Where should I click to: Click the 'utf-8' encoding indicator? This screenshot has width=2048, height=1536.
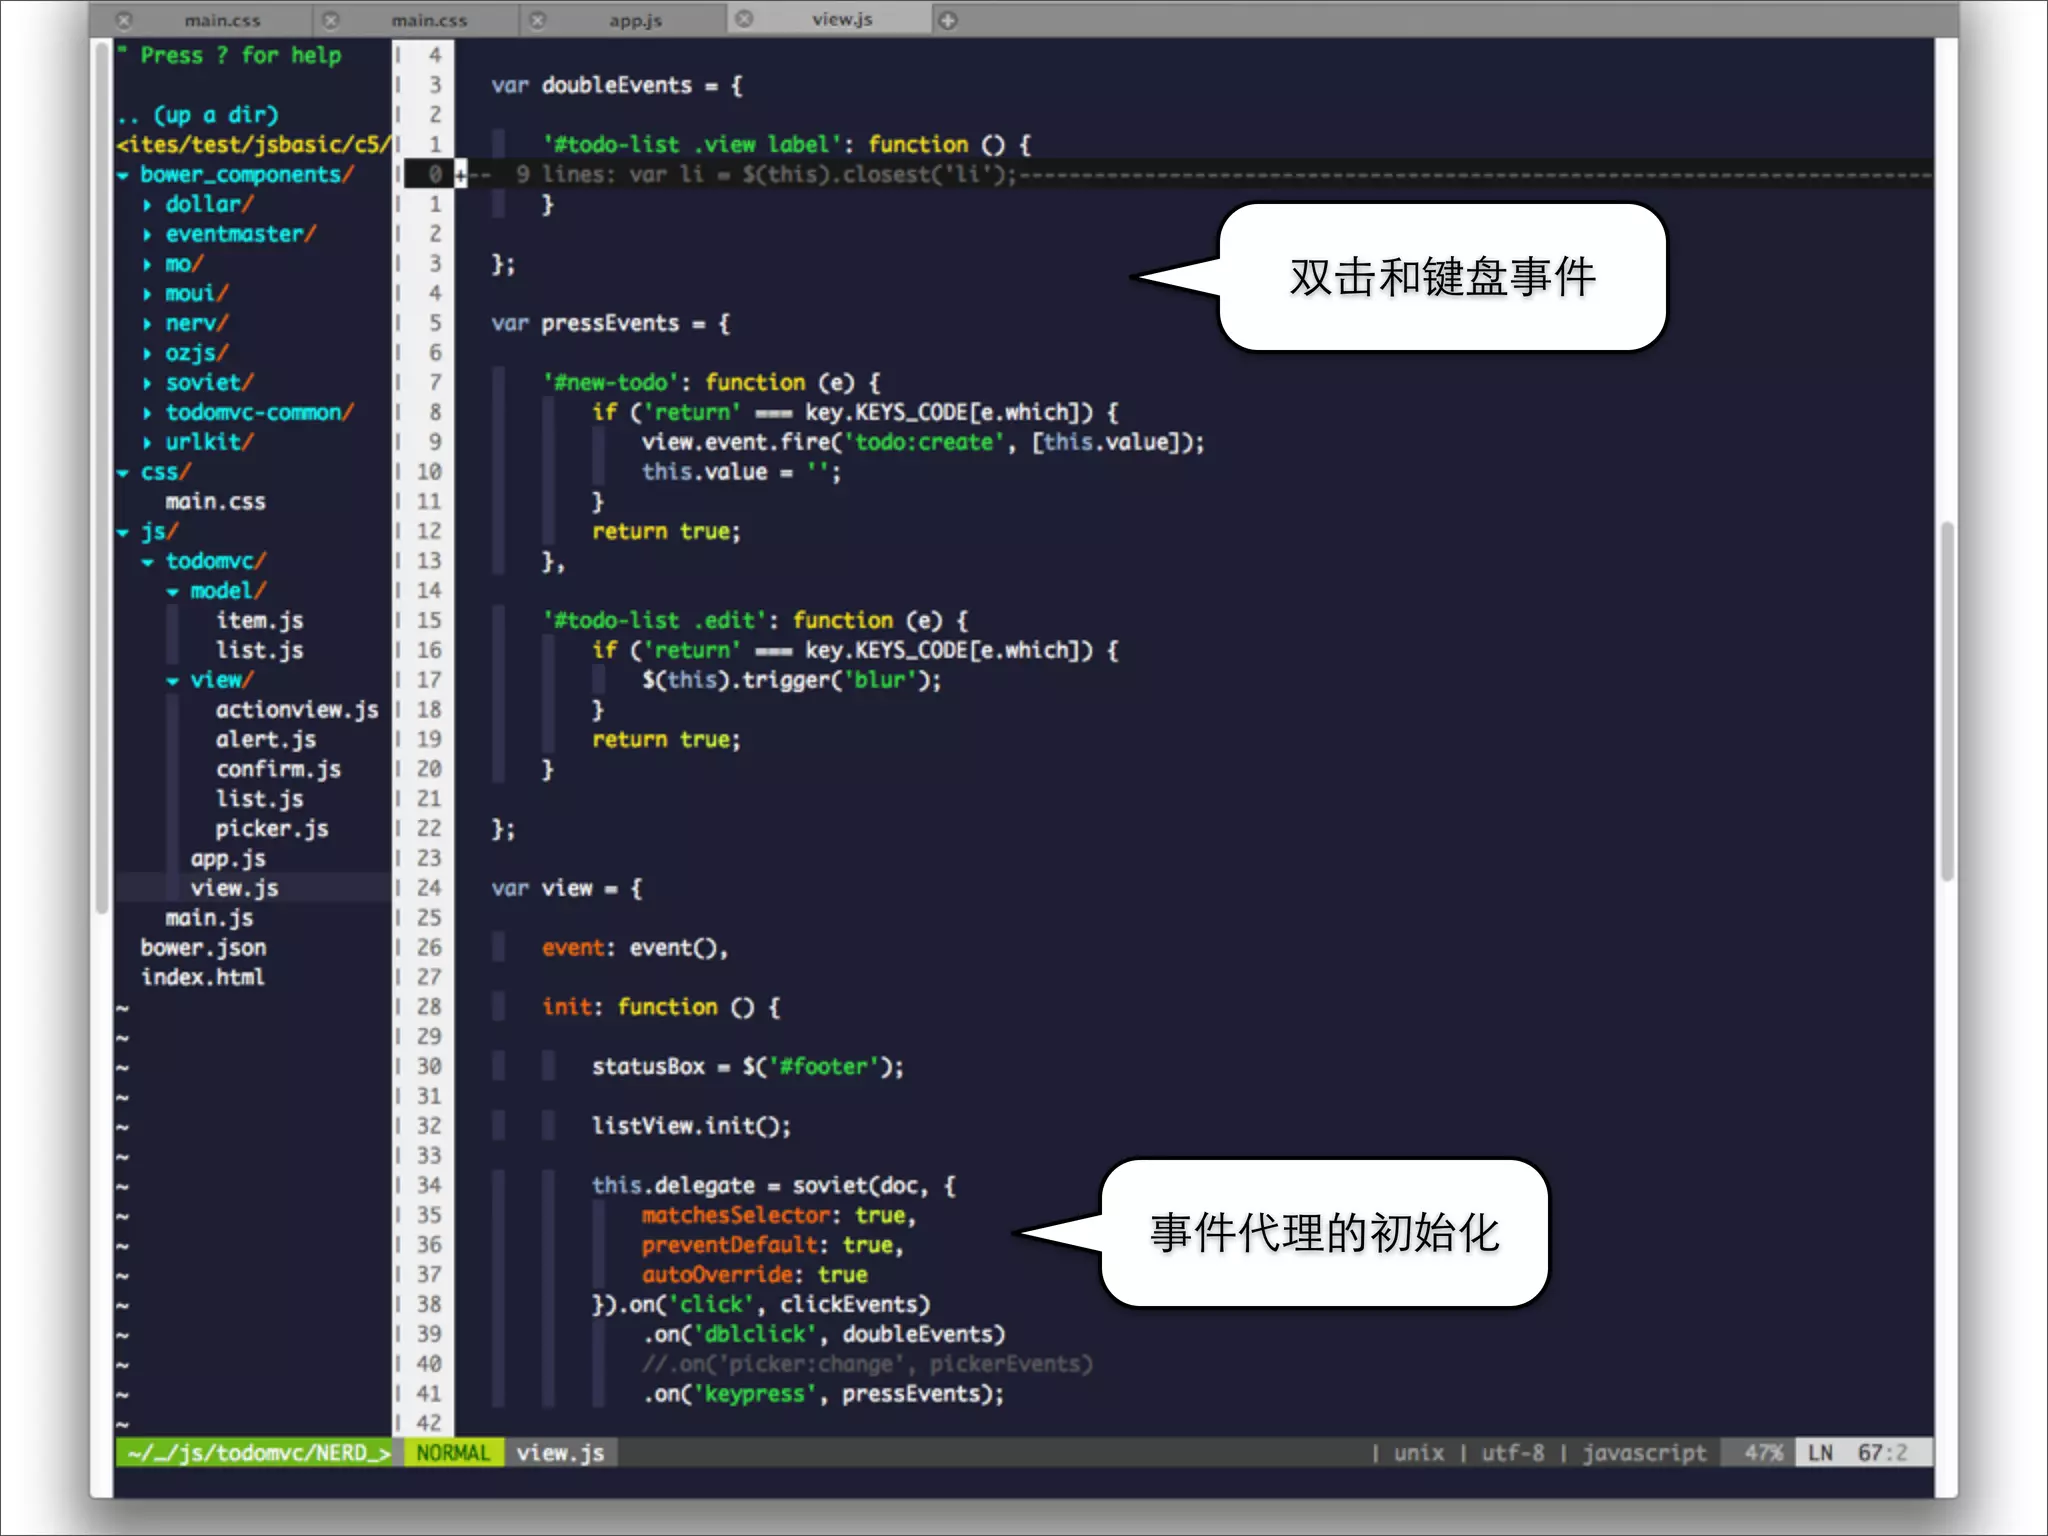pyautogui.click(x=1512, y=1452)
